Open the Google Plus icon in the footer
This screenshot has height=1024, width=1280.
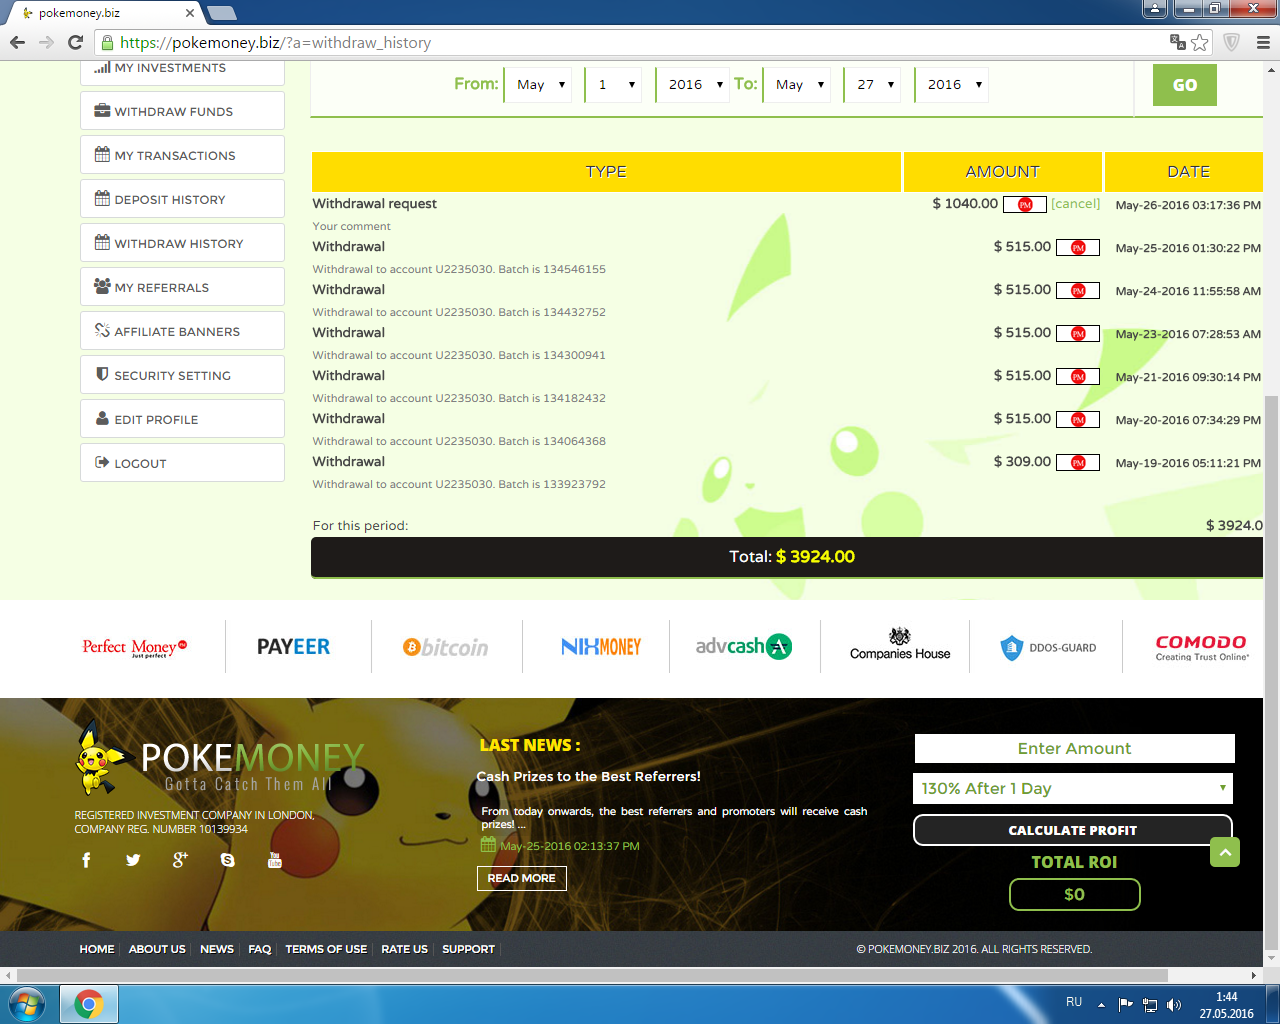coord(180,860)
